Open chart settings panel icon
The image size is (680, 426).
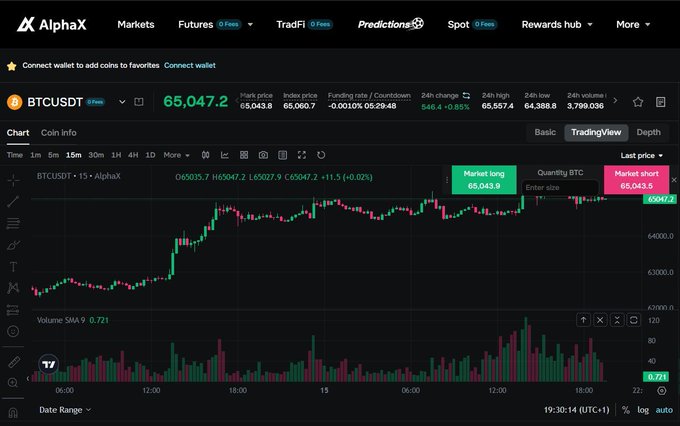[282, 155]
